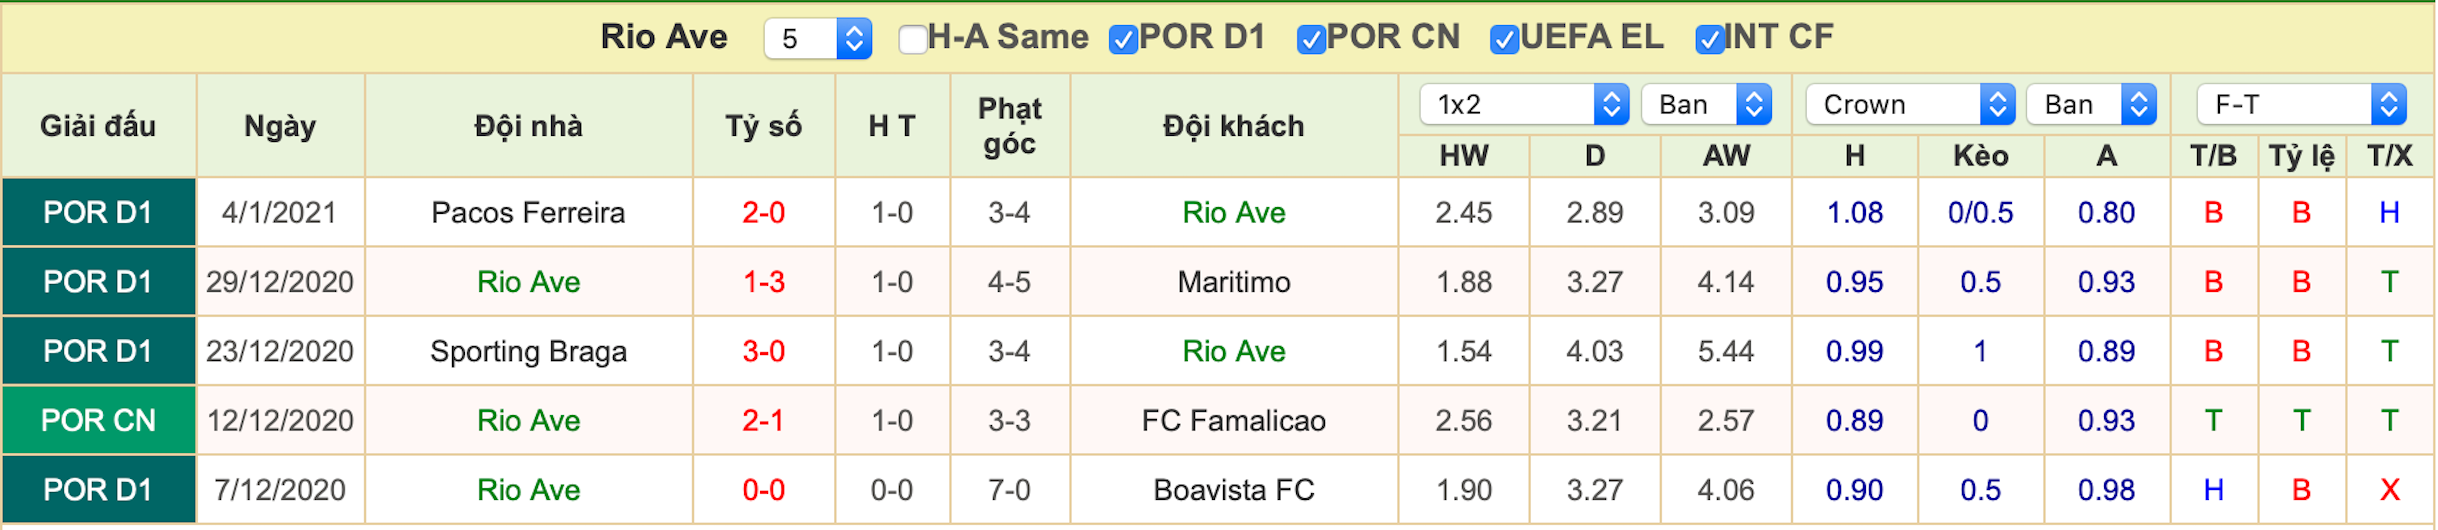Select the POR CN league cell
The height and width of the screenshot is (530, 2438).
(98, 420)
